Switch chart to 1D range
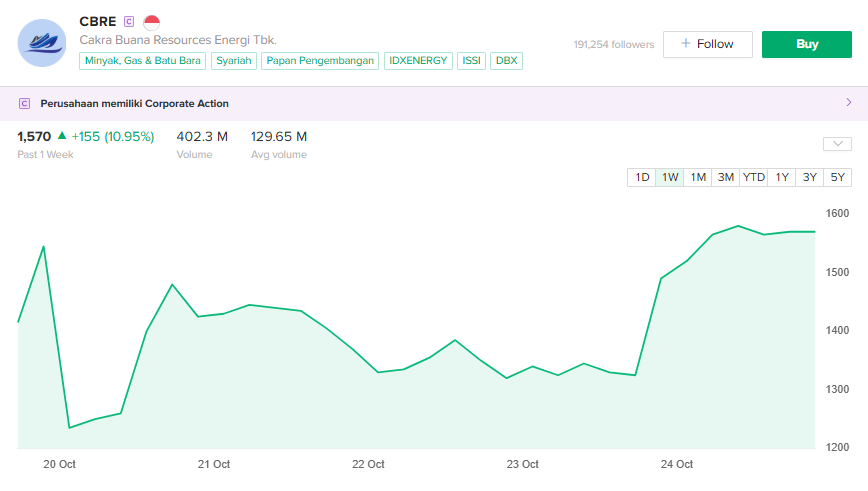Image resolution: width=868 pixels, height=491 pixels. (x=642, y=177)
